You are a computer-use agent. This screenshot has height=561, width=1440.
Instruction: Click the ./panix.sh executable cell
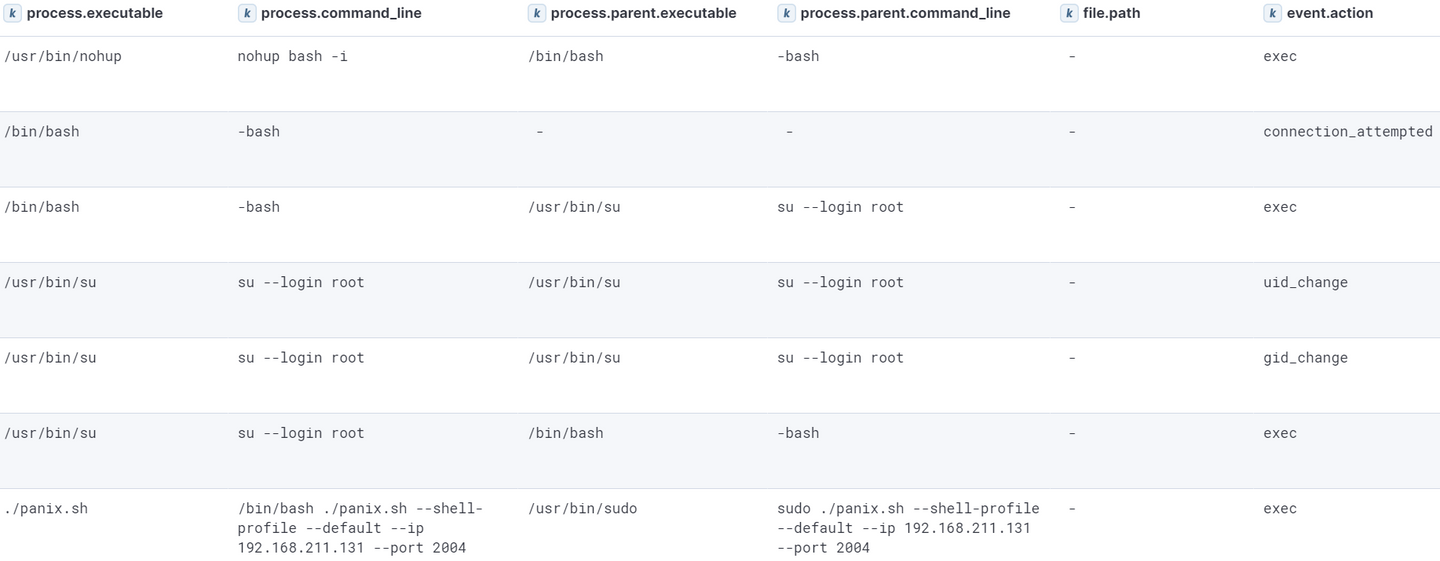coord(46,508)
